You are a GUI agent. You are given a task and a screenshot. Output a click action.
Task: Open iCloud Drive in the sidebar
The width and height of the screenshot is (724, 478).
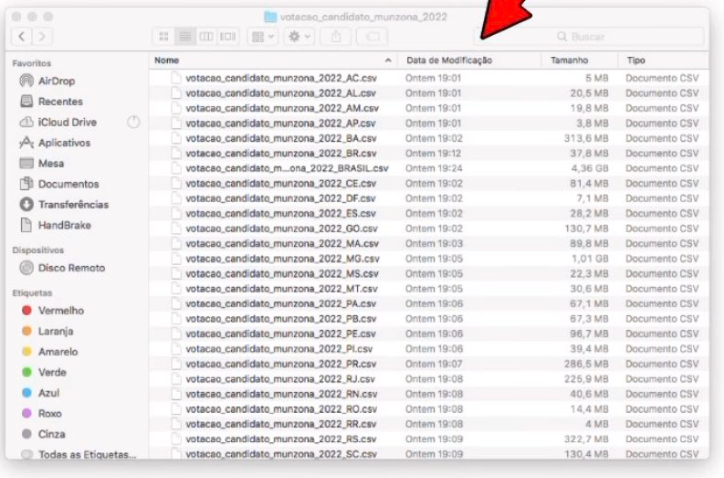67,122
